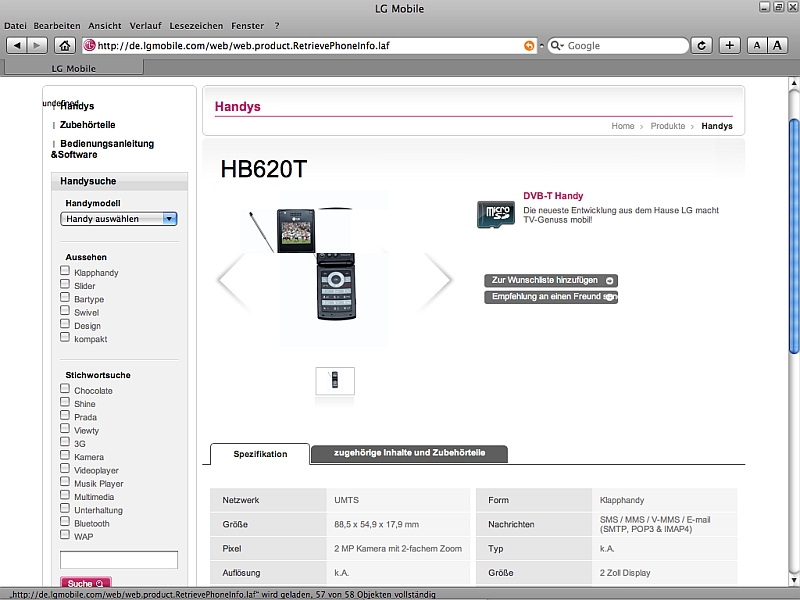Toggle the Shine keyword checkbox
800x600 pixels.
click(x=65, y=402)
